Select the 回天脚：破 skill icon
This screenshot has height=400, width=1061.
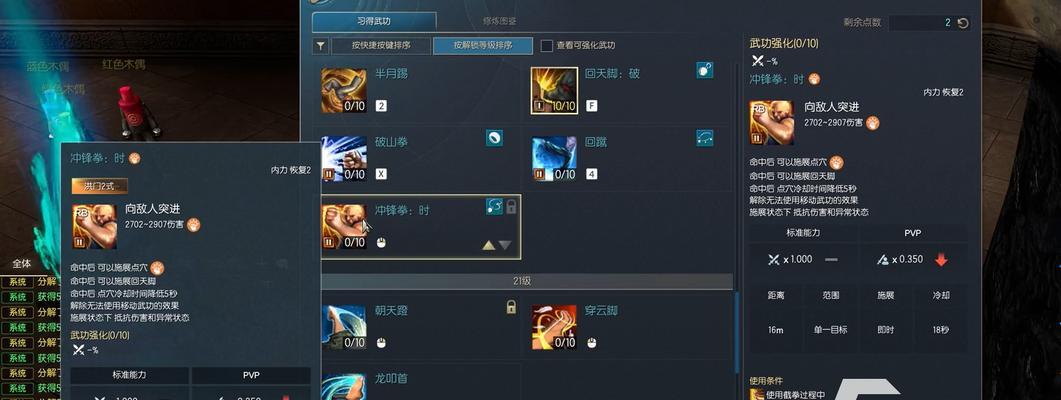point(554,90)
